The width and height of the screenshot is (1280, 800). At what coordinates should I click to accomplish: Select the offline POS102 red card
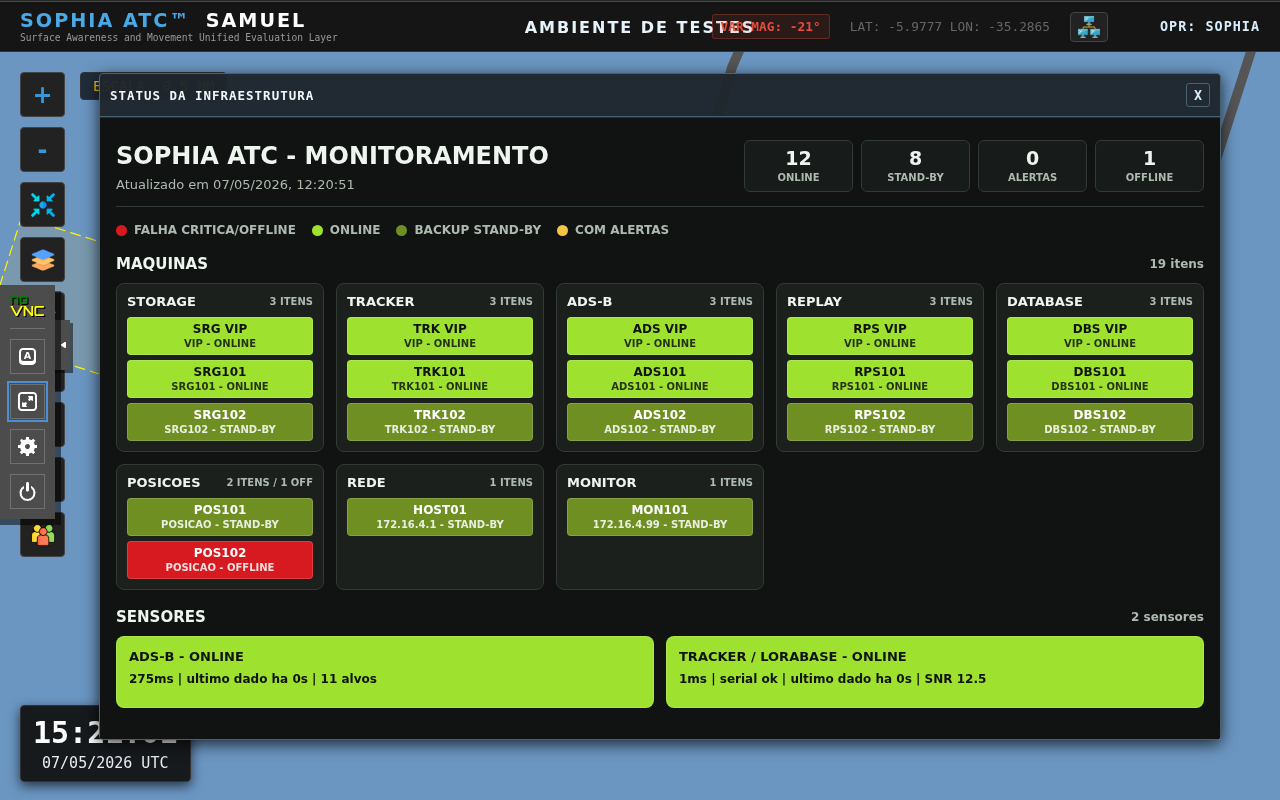click(x=220, y=560)
